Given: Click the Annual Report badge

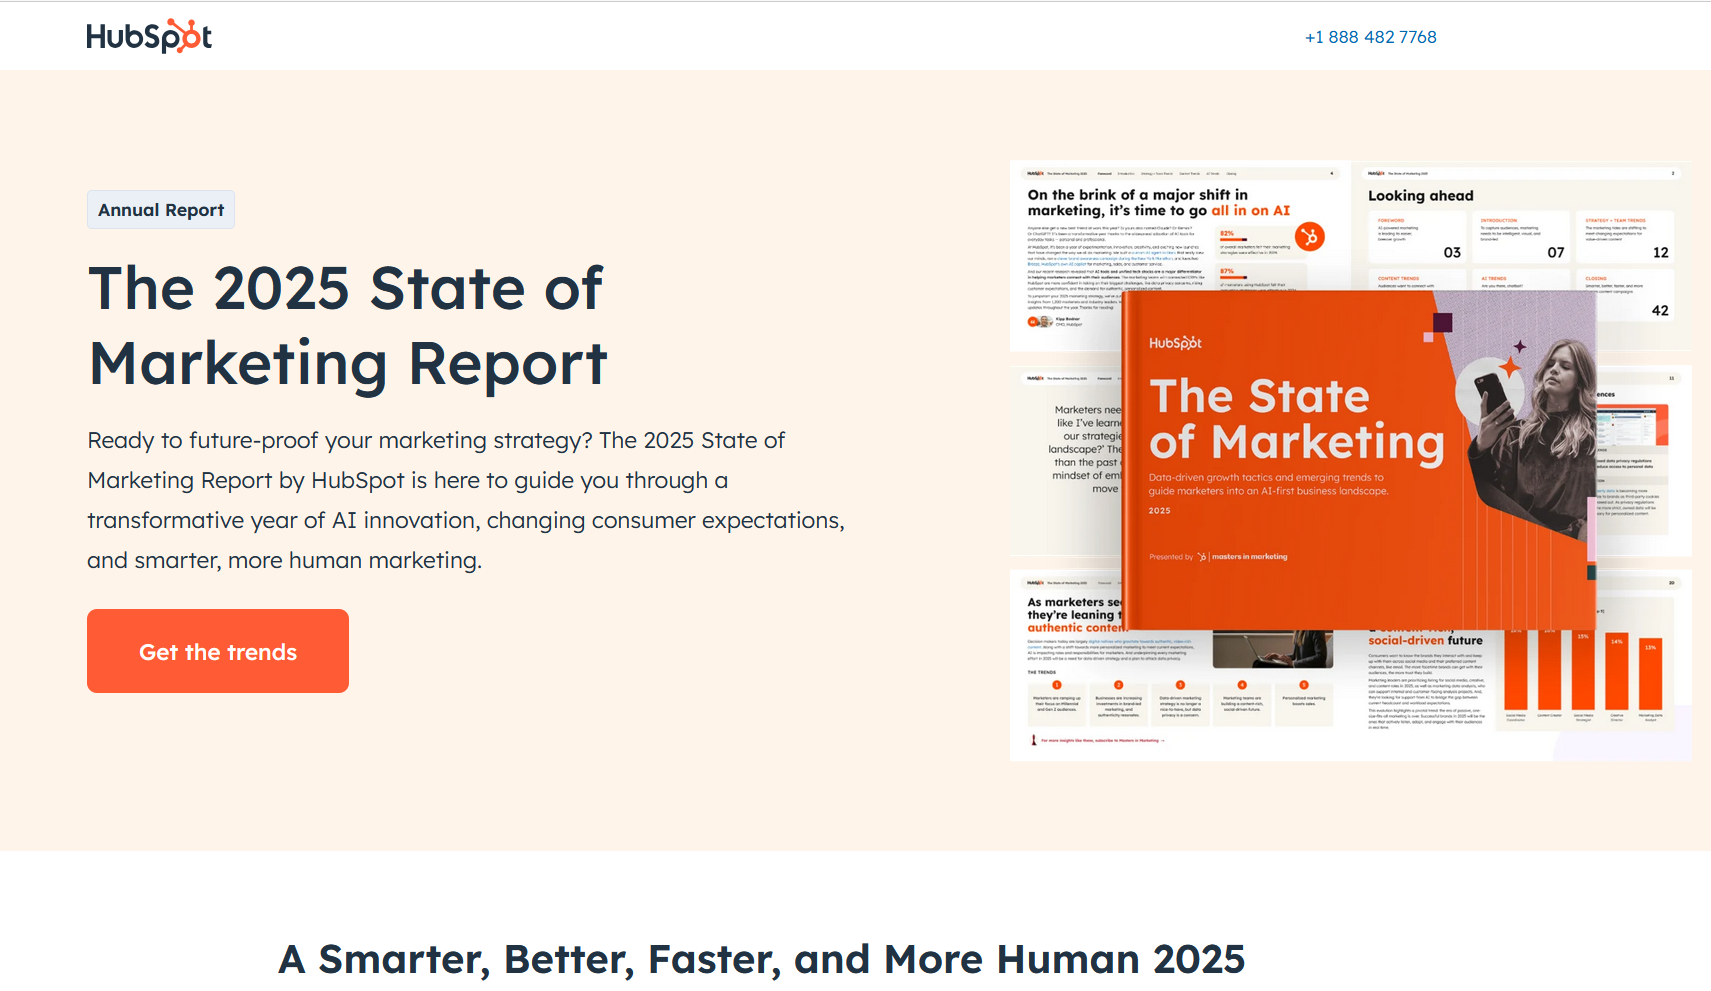Looking at the screenshot, I should point(161,210).
